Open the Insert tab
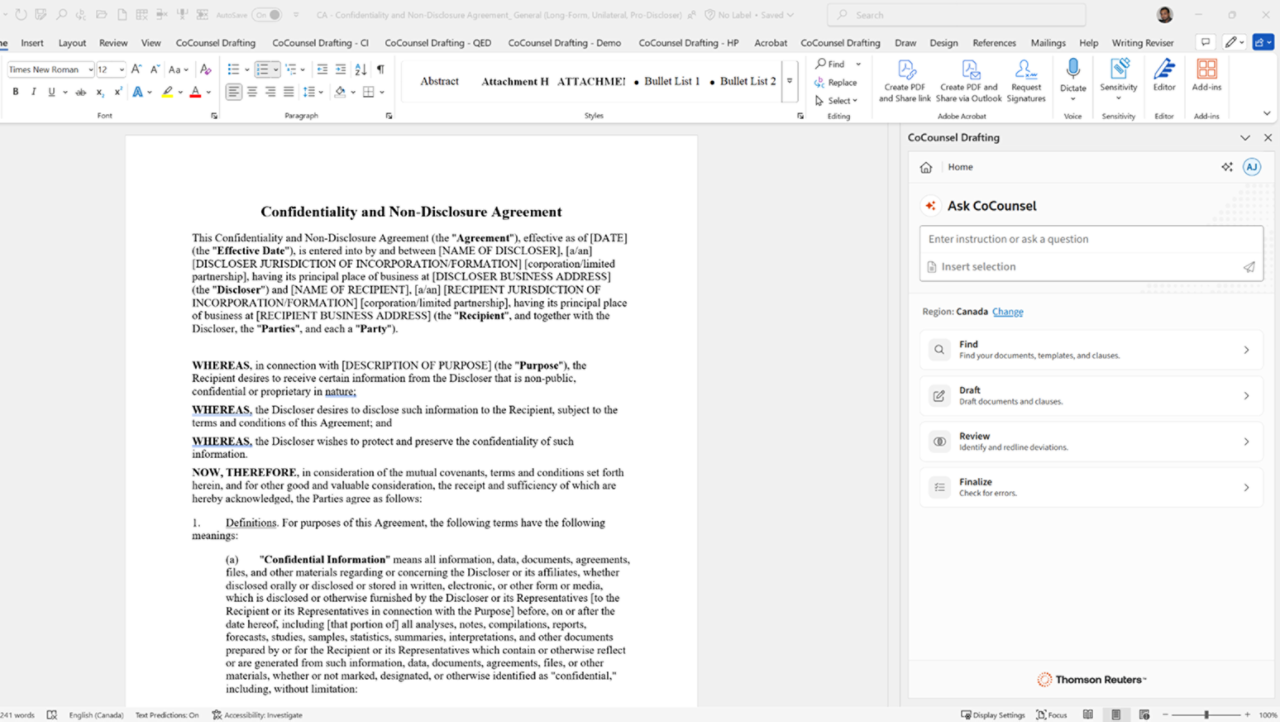Image resolution: width=1280 pixels, height=722 pixels. point(32,43)
